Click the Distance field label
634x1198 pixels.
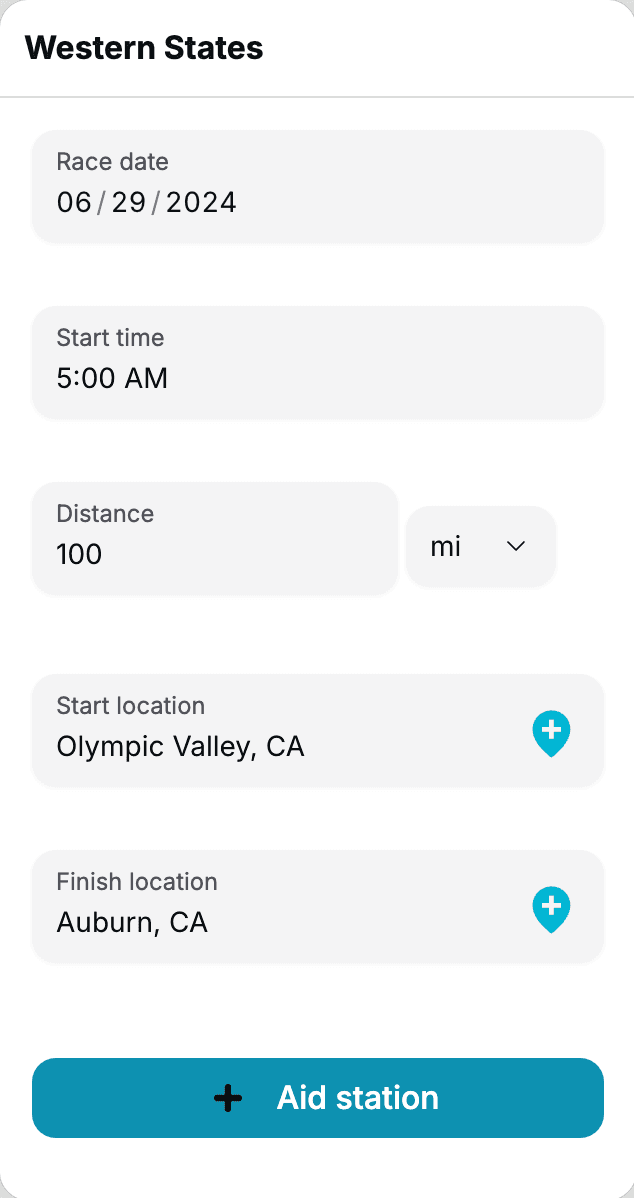105,514
